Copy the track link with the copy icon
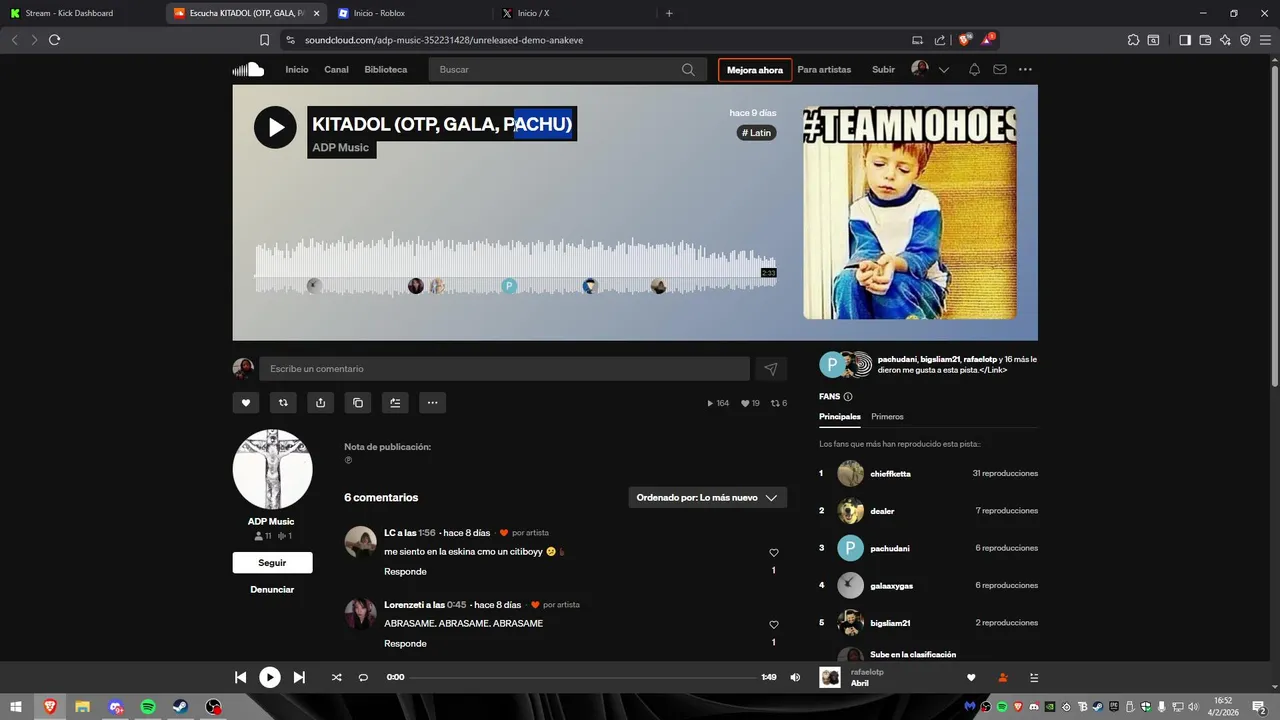The image size is (1280, 720). coord(358,403)
